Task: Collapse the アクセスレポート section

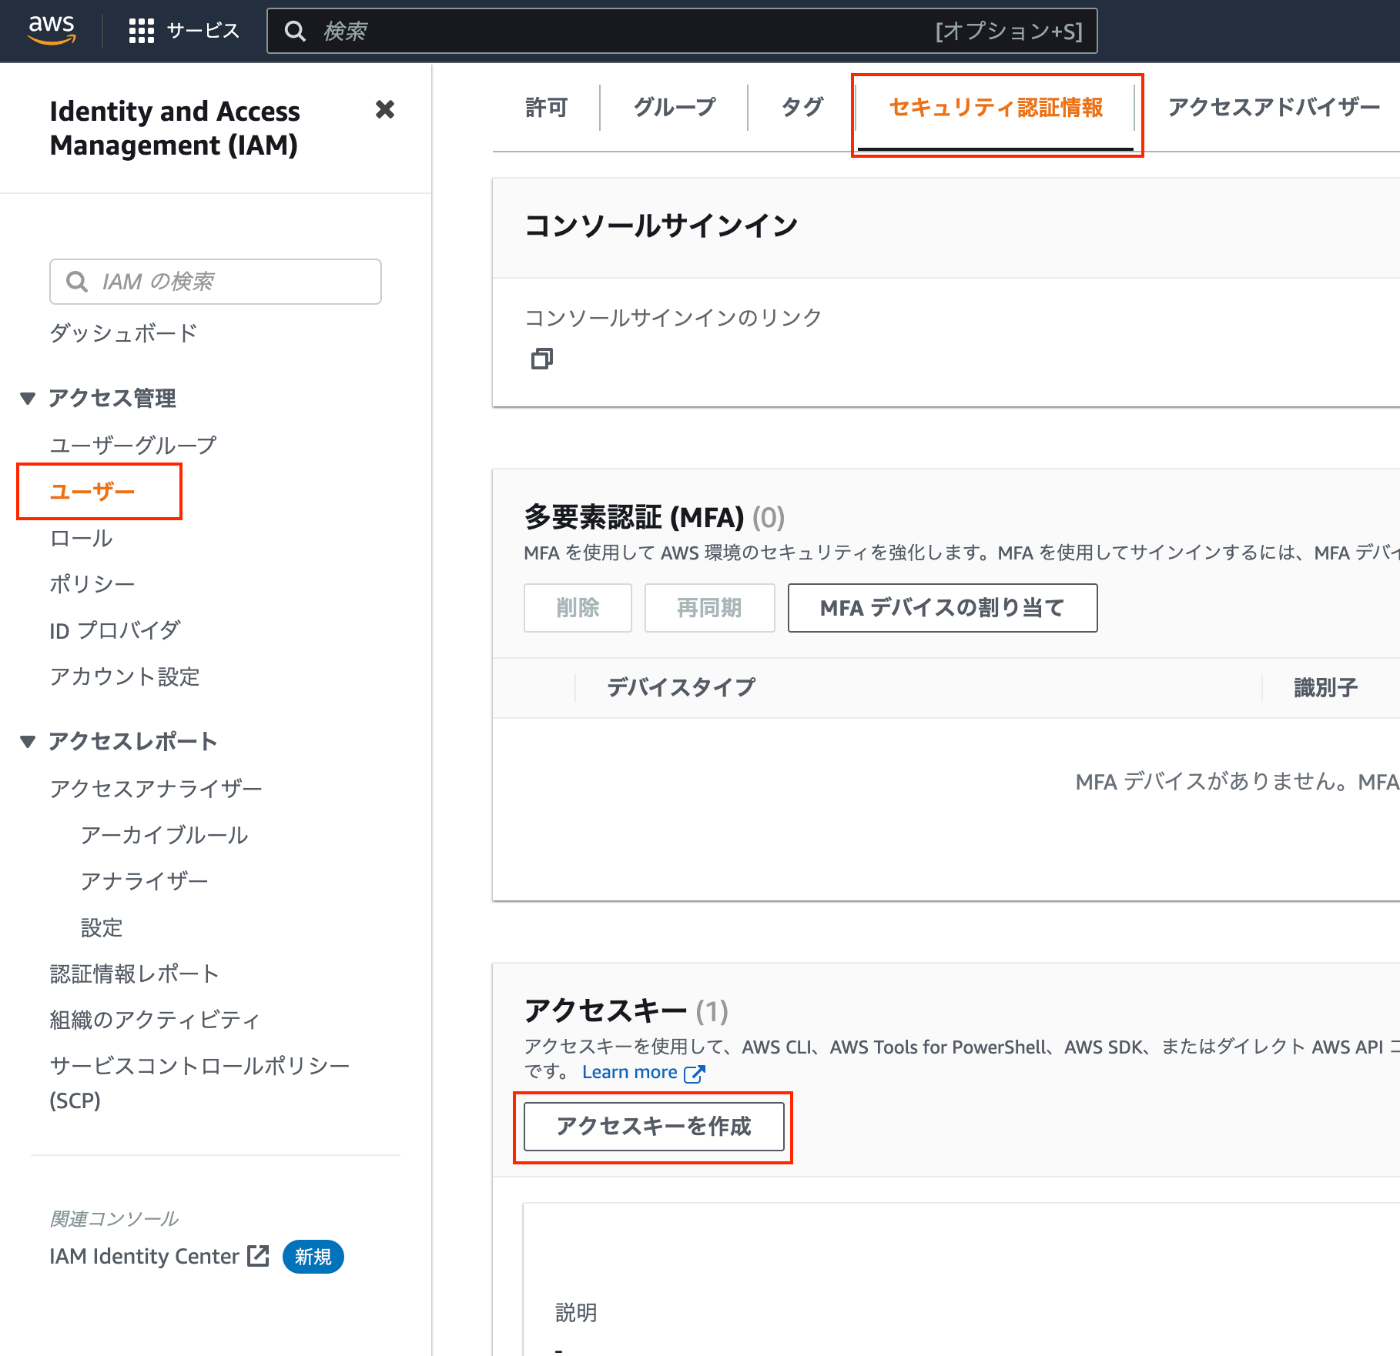Action: pos(28,741)
